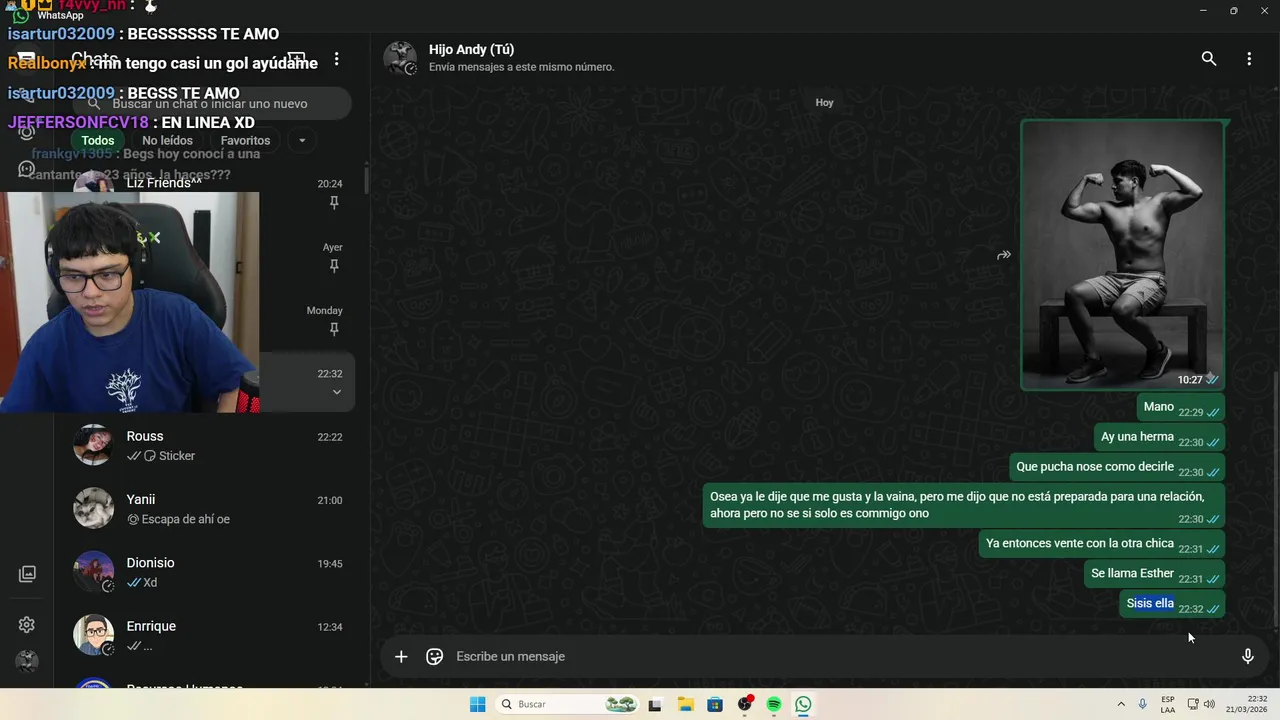Viewport: 1280px width, 720px height.
Task: Open conversation three-dot menu in chat header
Action: [1249, 59]
